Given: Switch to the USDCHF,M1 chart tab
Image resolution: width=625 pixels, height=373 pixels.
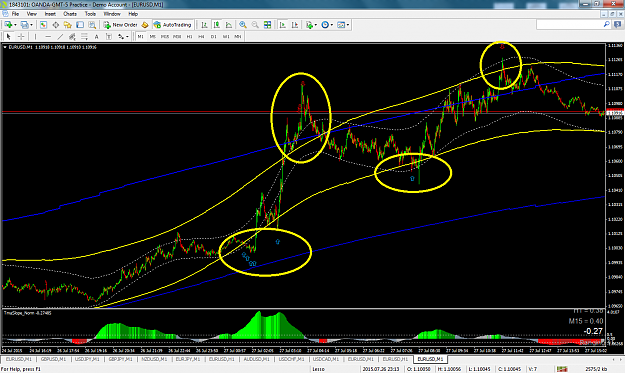Looking at the screenshot, I should [291, 359].
